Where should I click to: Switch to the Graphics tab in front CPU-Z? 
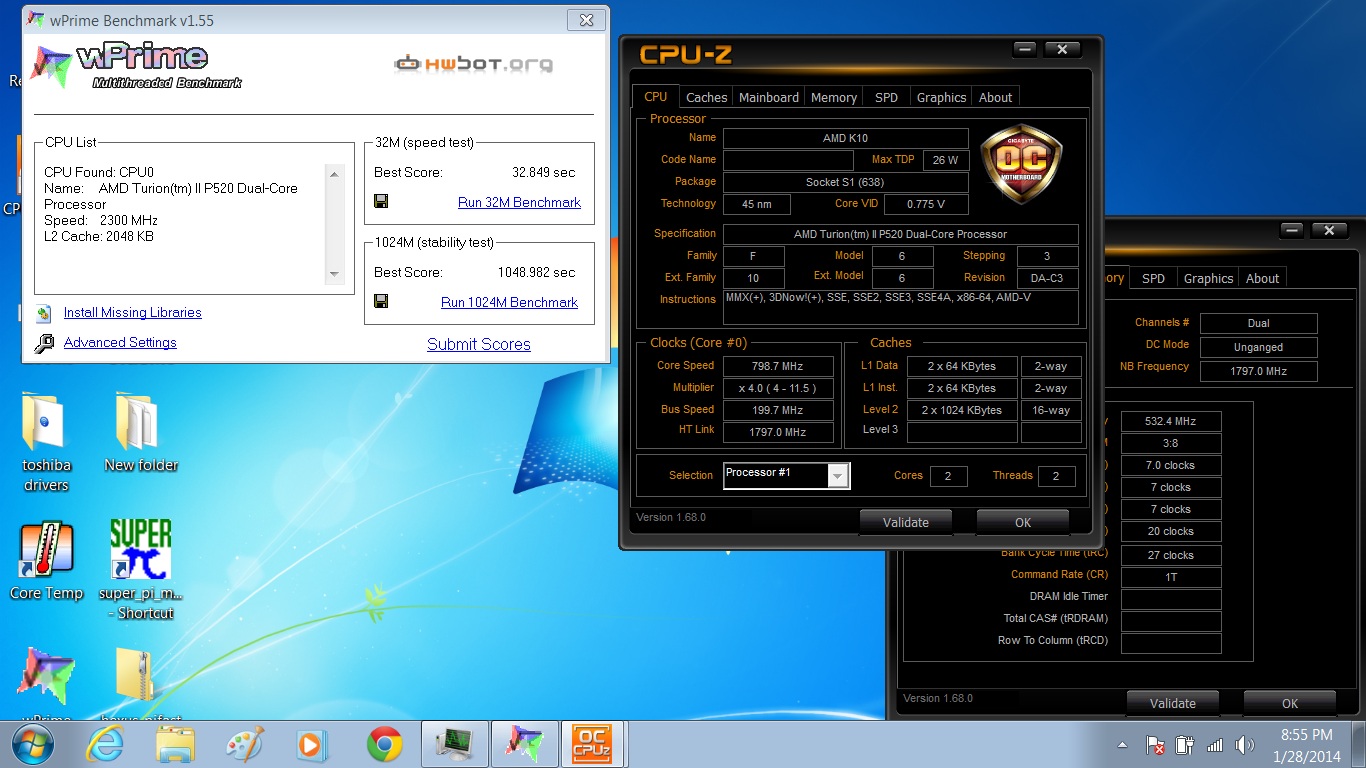tap(942, 97)
